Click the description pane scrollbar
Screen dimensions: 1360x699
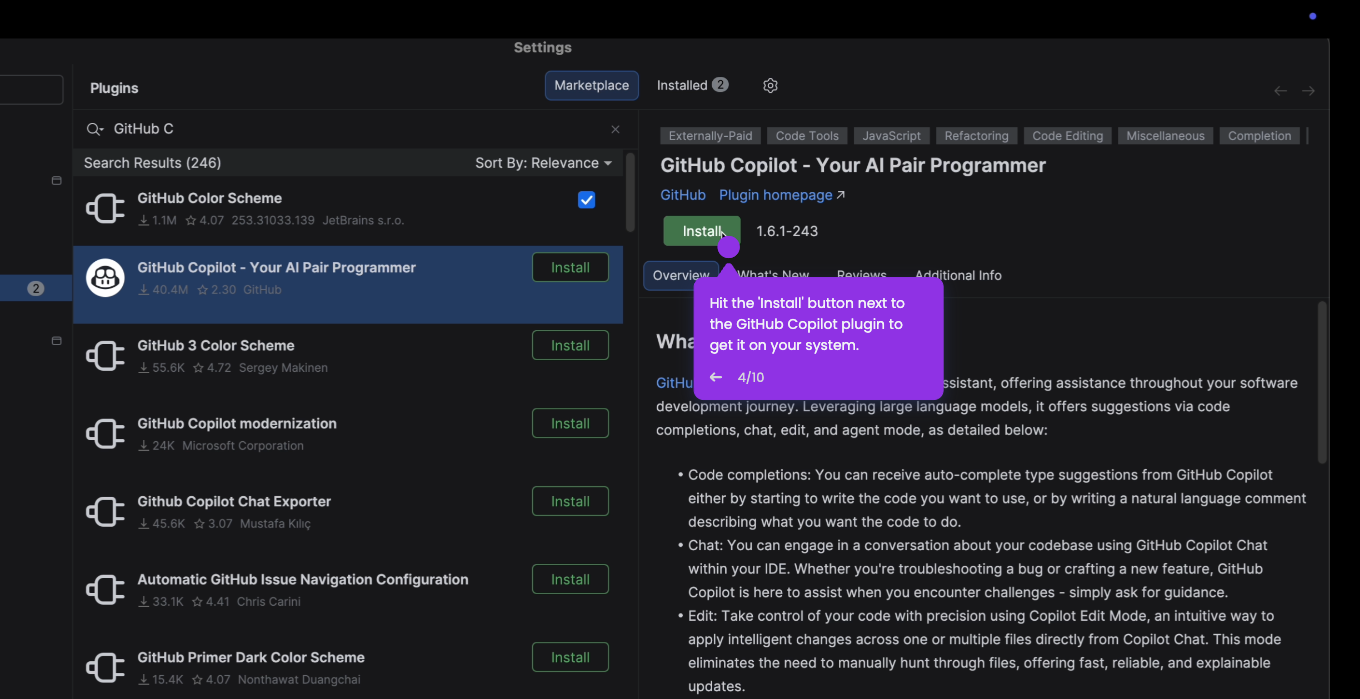point(1322,382)
